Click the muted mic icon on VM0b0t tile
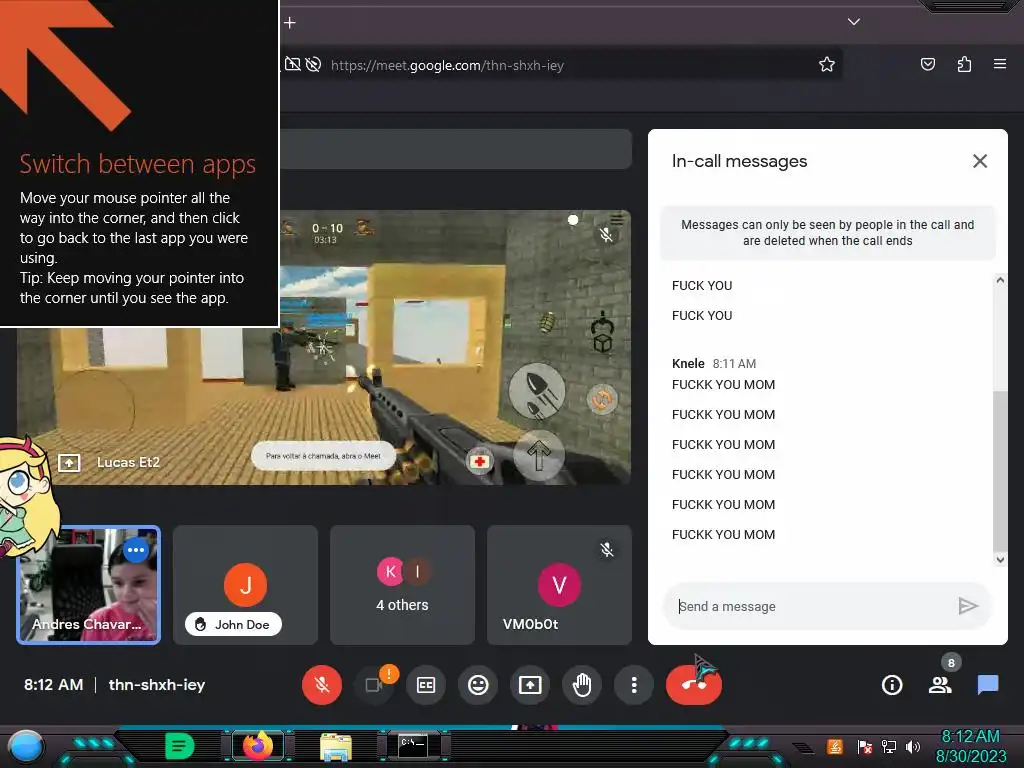1024x768 pixels. tap(607, 550)
